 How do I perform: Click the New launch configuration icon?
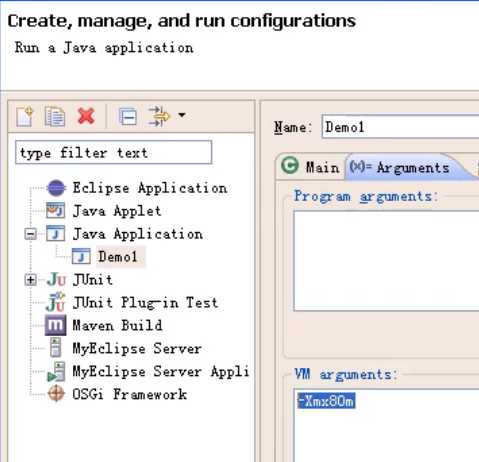(x=25, y=116)
